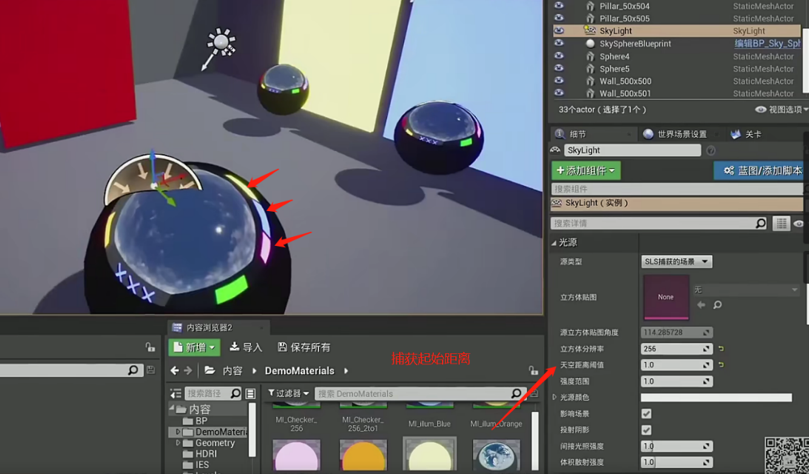Click the lock icon in content browser

click(533, 371)
